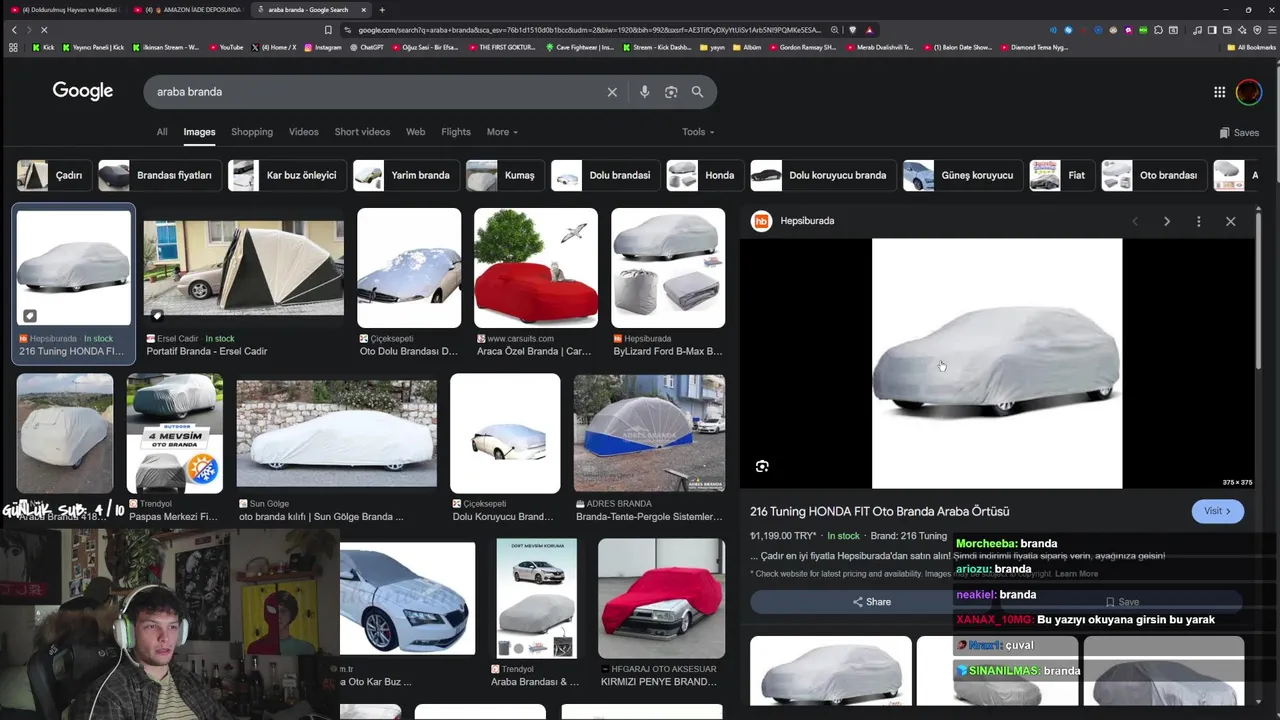Open the Albüm bookmarks folder
The height and width of the screenshot is (720, 1280).
pos(746,47)
